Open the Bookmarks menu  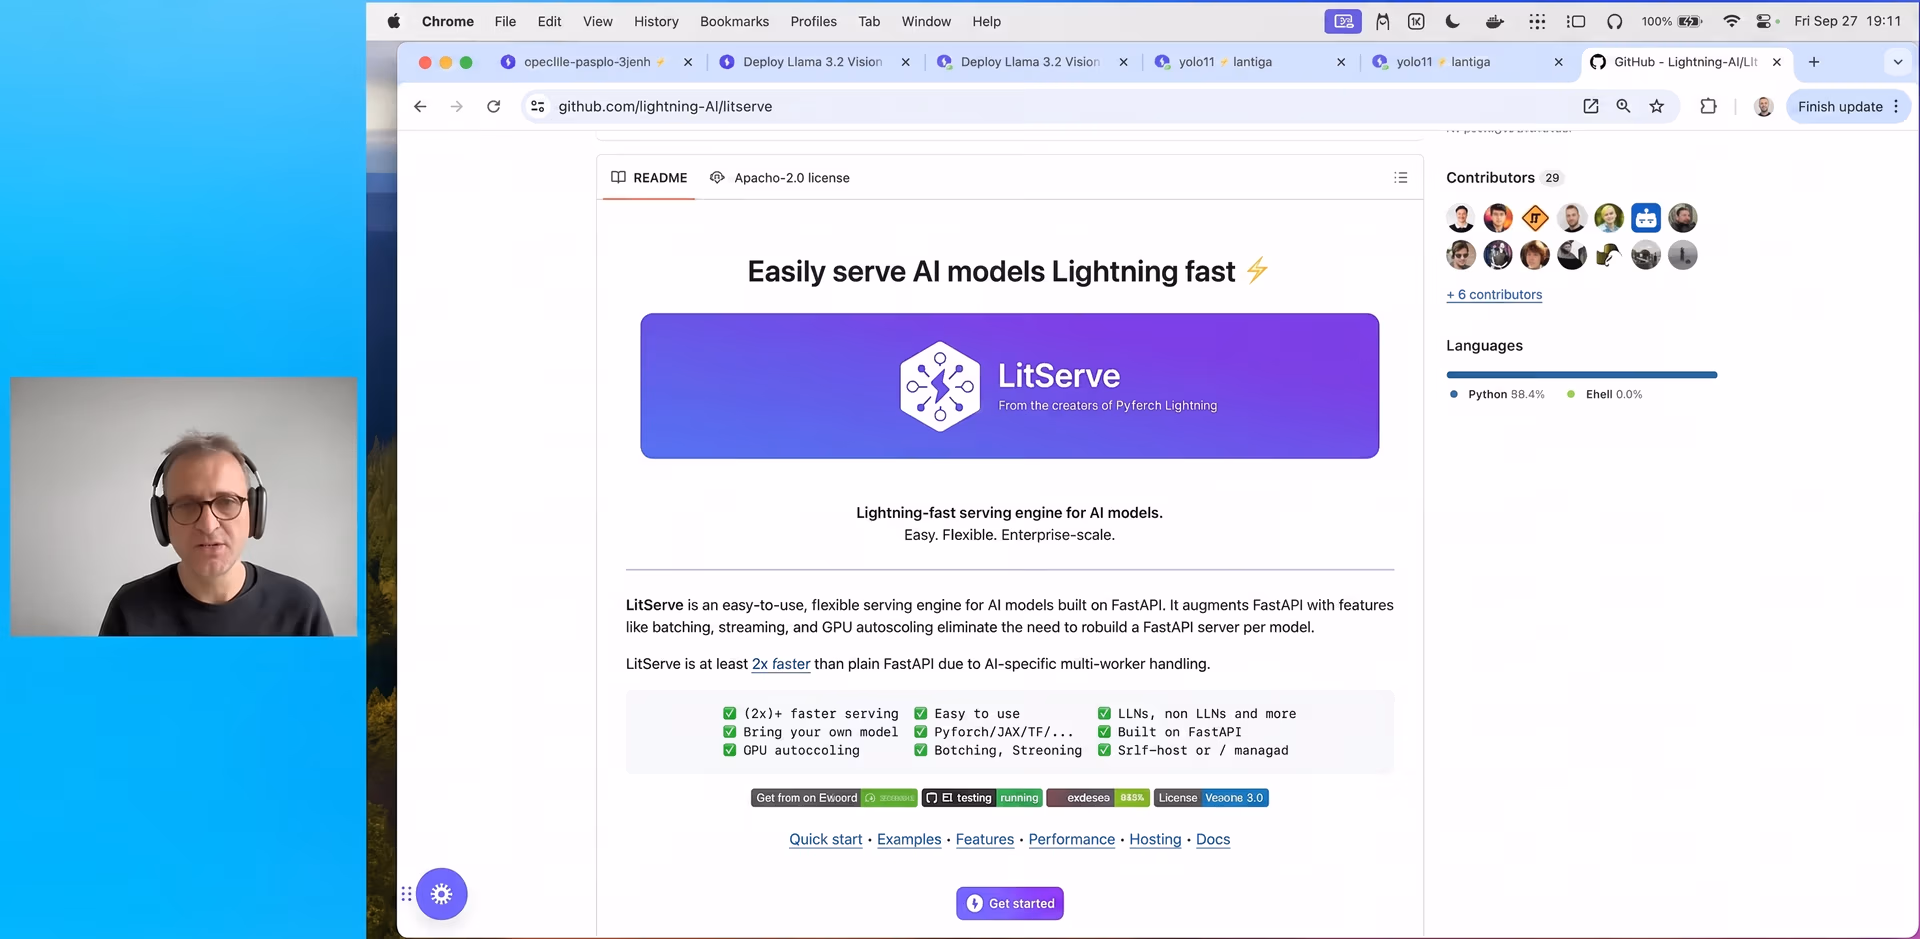735,21
